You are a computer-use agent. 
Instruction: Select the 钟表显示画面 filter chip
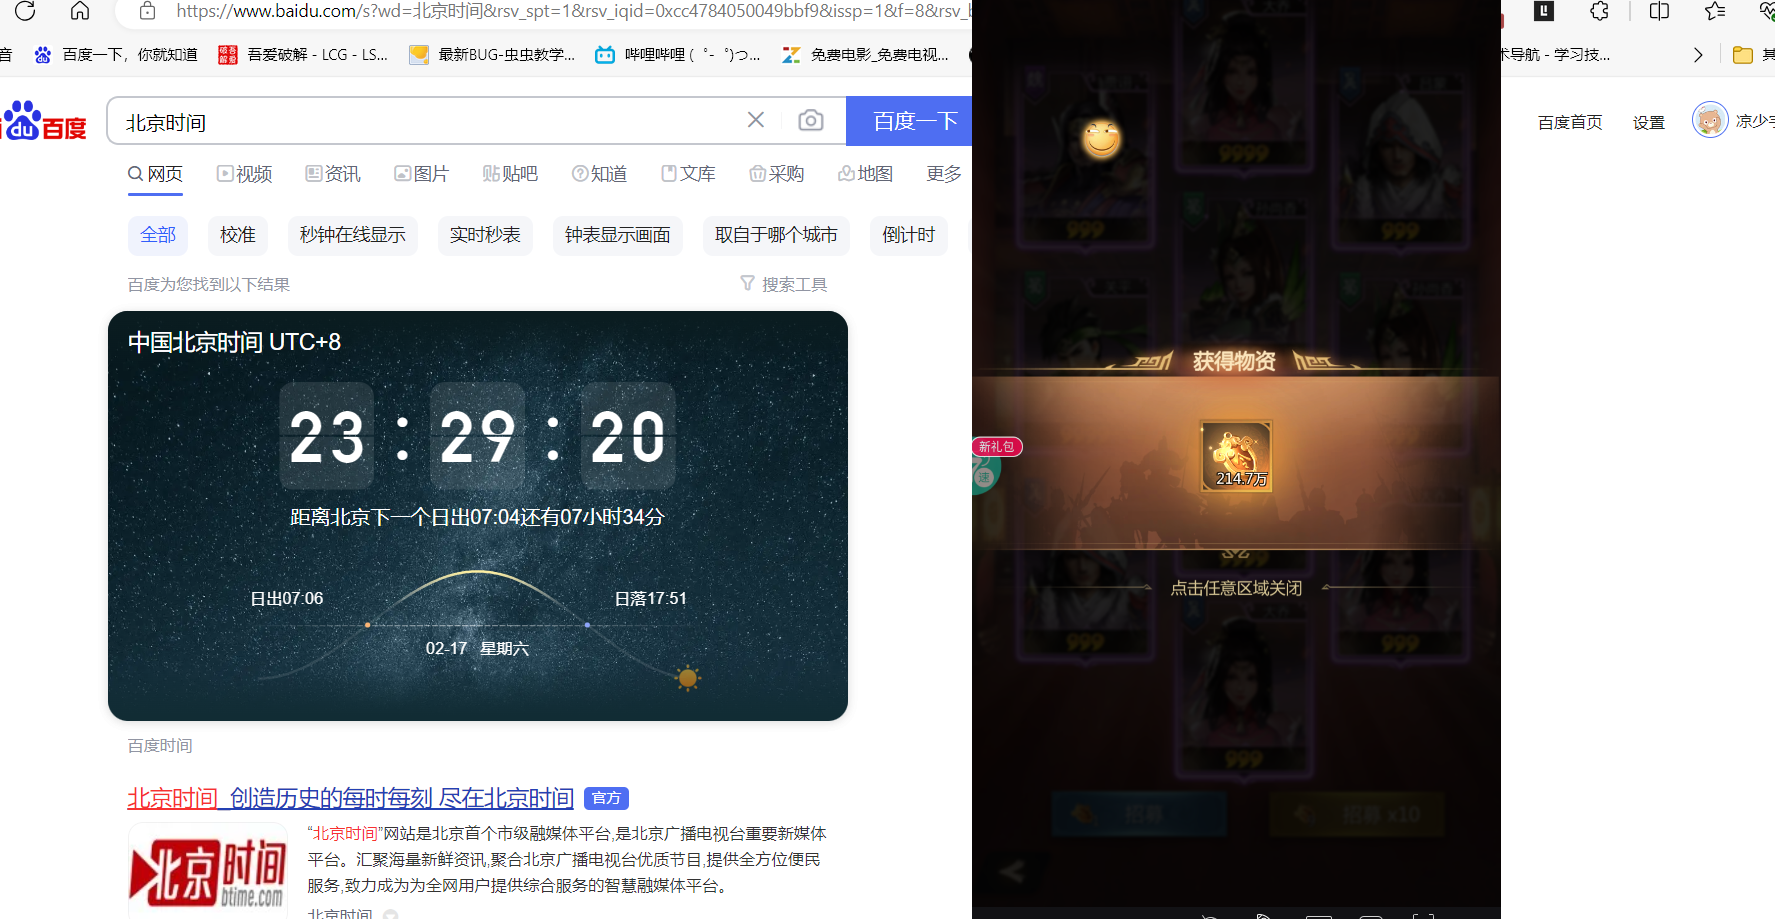click(618, 235)
